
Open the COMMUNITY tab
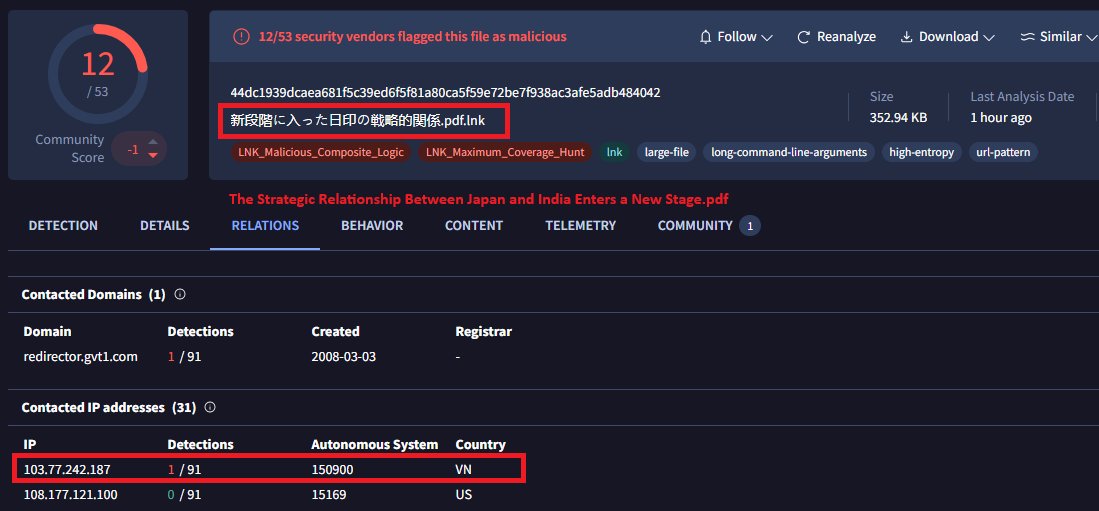pyautogui.click(x=695, y=226)
